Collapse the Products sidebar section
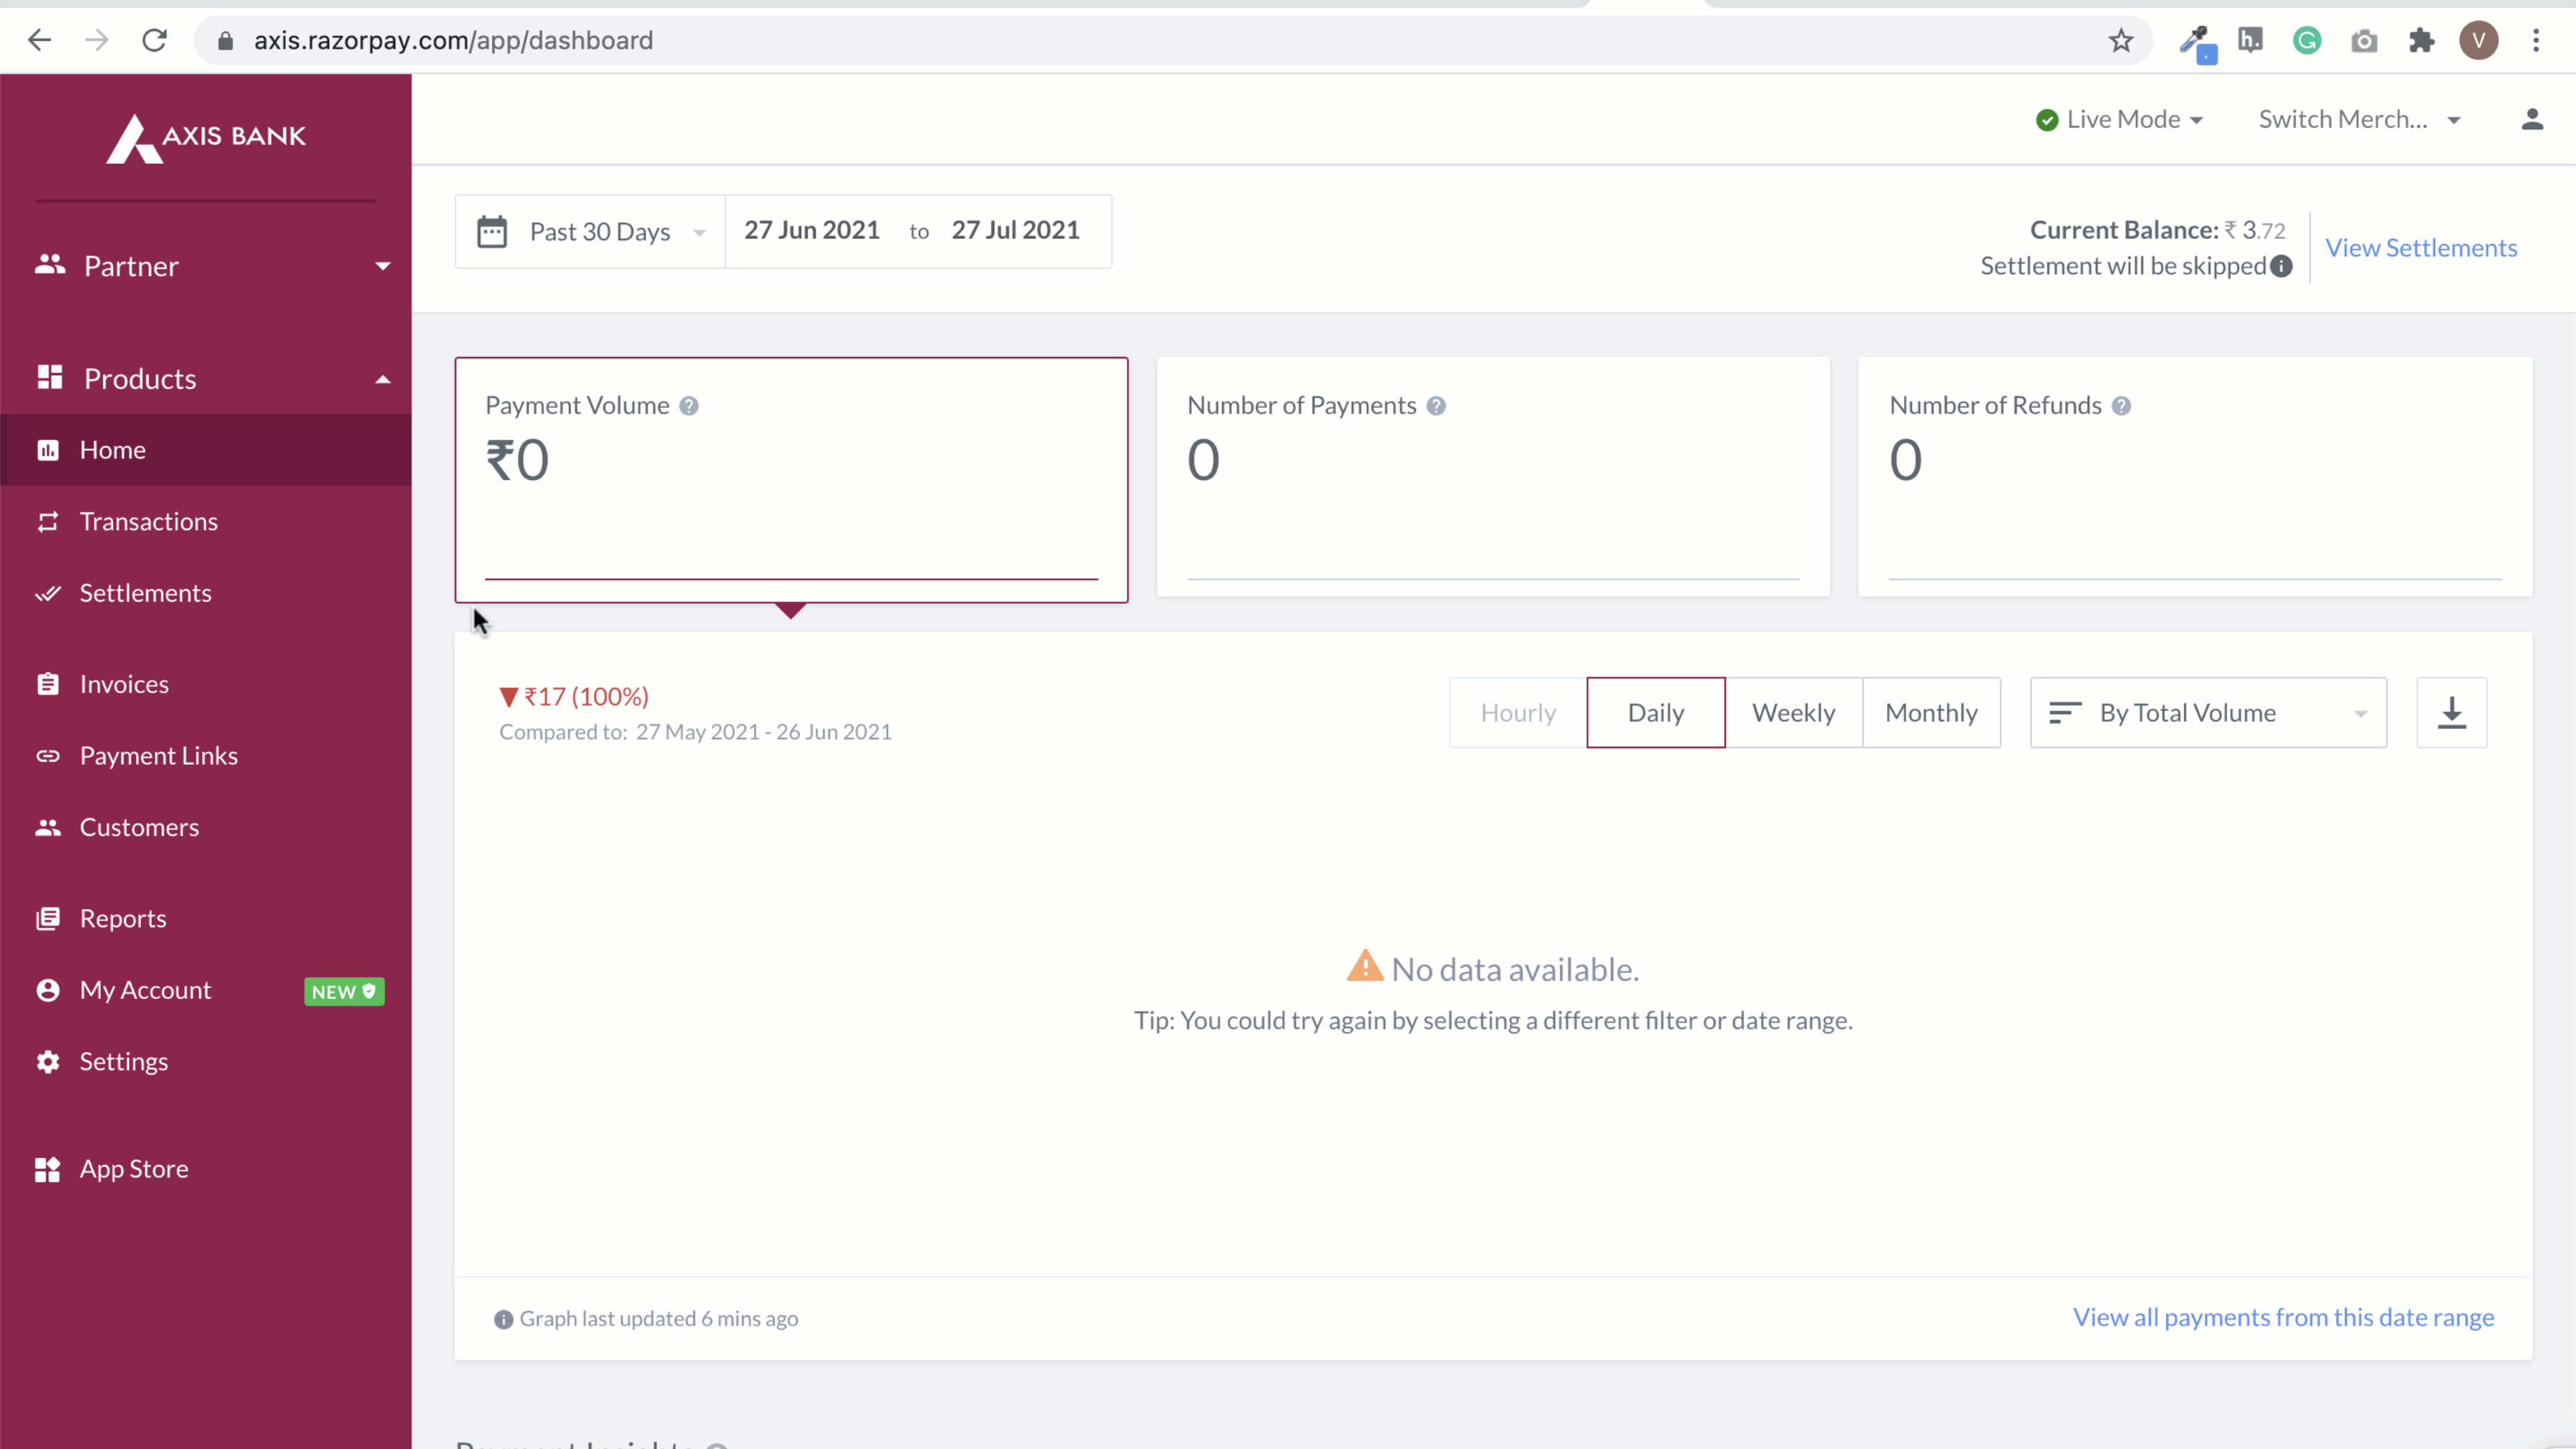 click(x=206, y=379)
